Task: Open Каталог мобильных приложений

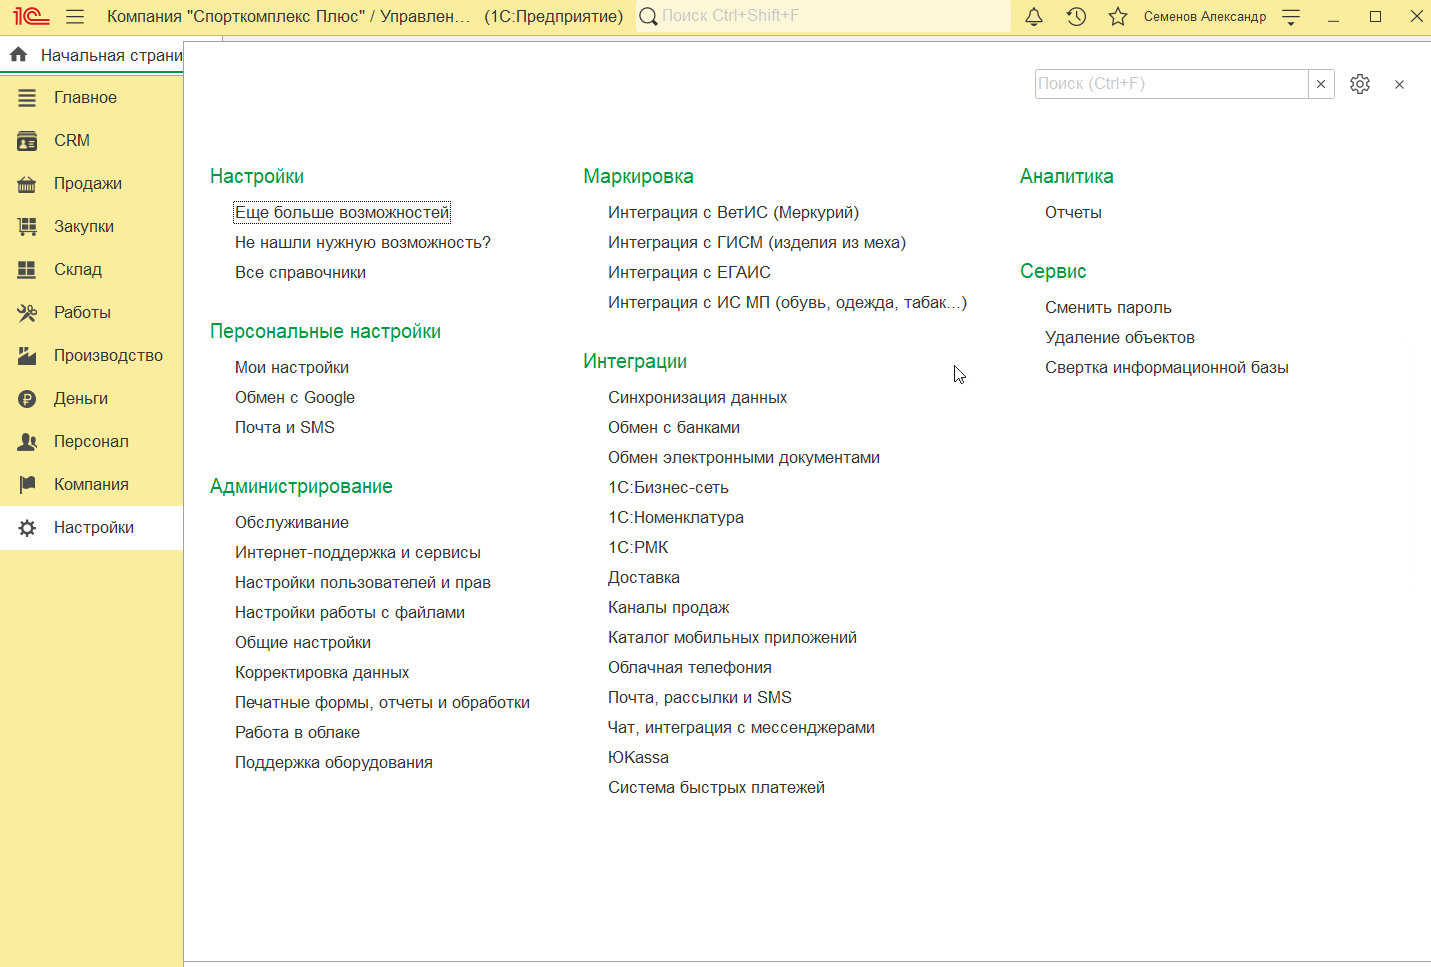Action: click(x=732, y=637)
